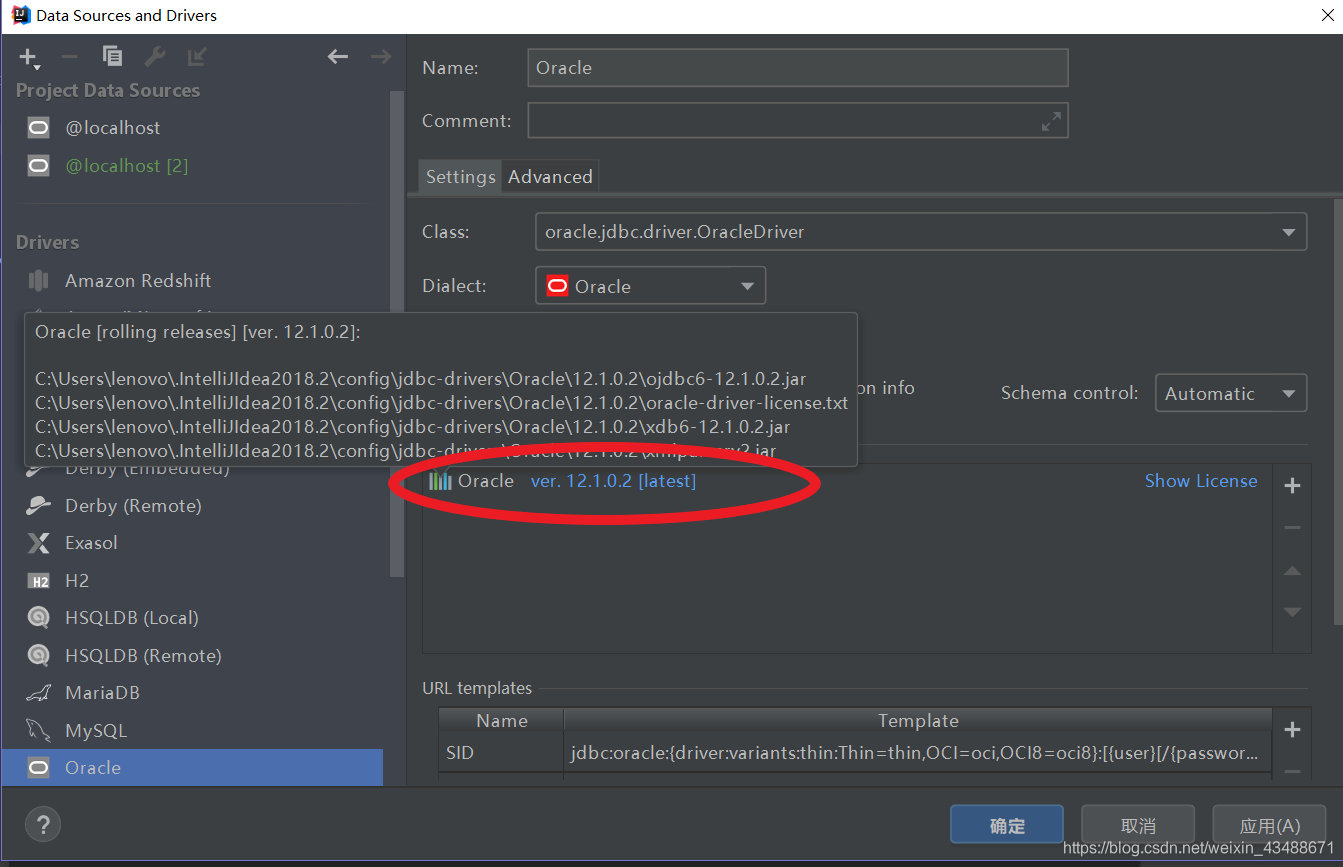
Task: Click the duplicate data source icon
Action: (x=112, y=57)
